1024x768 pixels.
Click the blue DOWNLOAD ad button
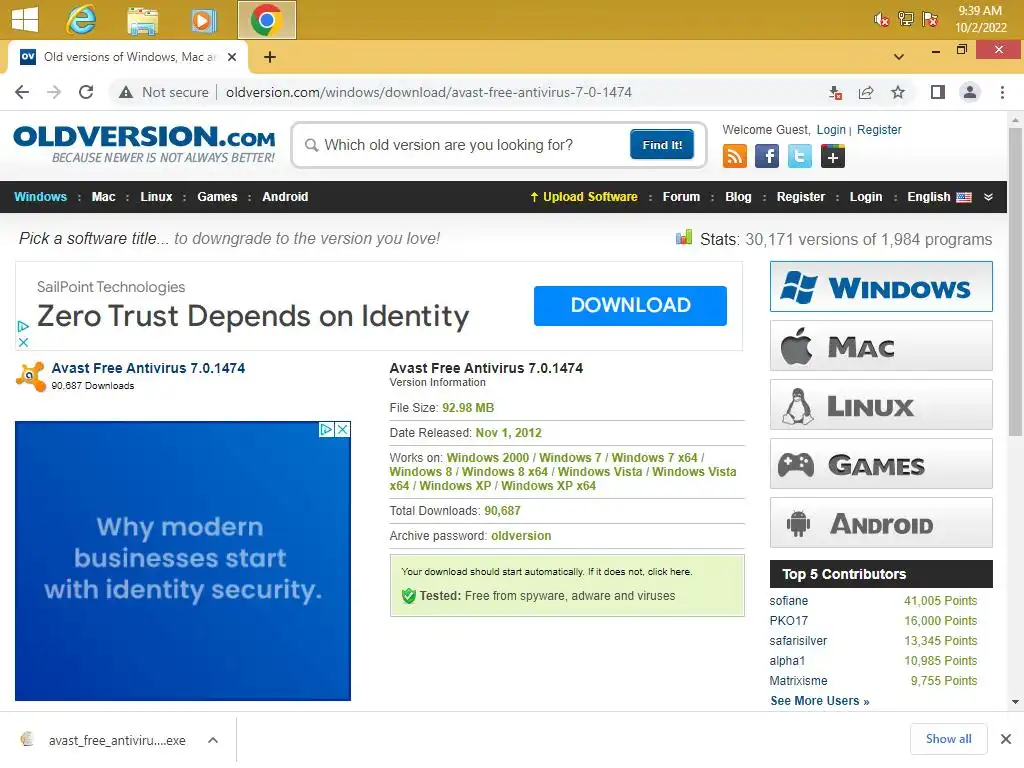pos(630,305)
